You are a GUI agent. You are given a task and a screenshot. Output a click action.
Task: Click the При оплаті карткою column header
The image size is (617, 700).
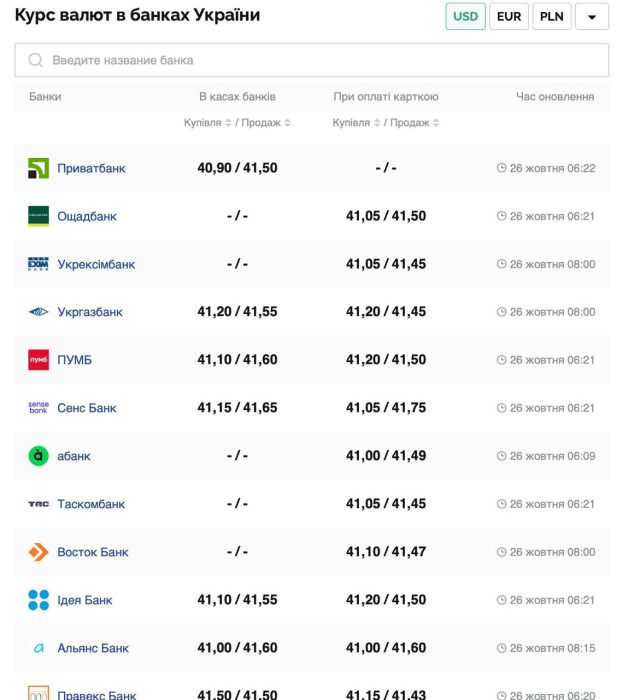coord(385,97)
